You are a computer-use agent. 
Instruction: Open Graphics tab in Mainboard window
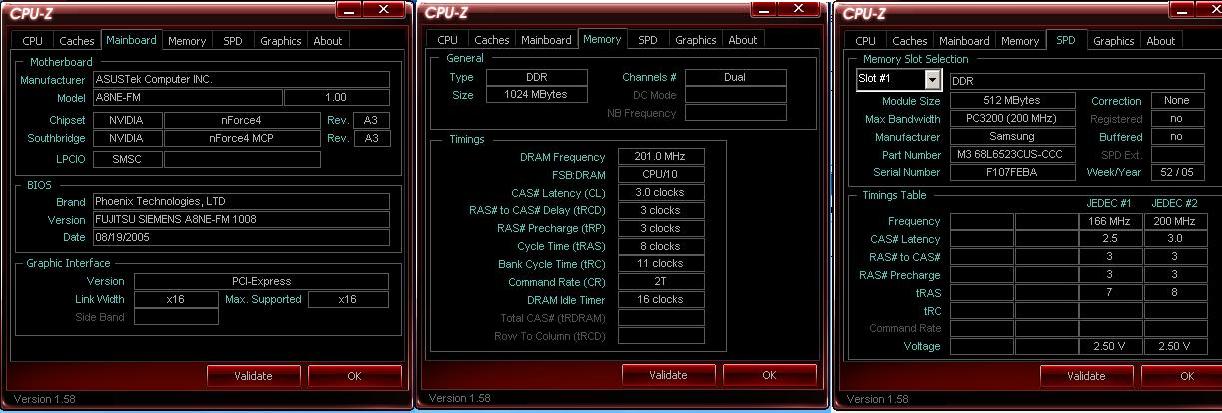coord(280,41)
